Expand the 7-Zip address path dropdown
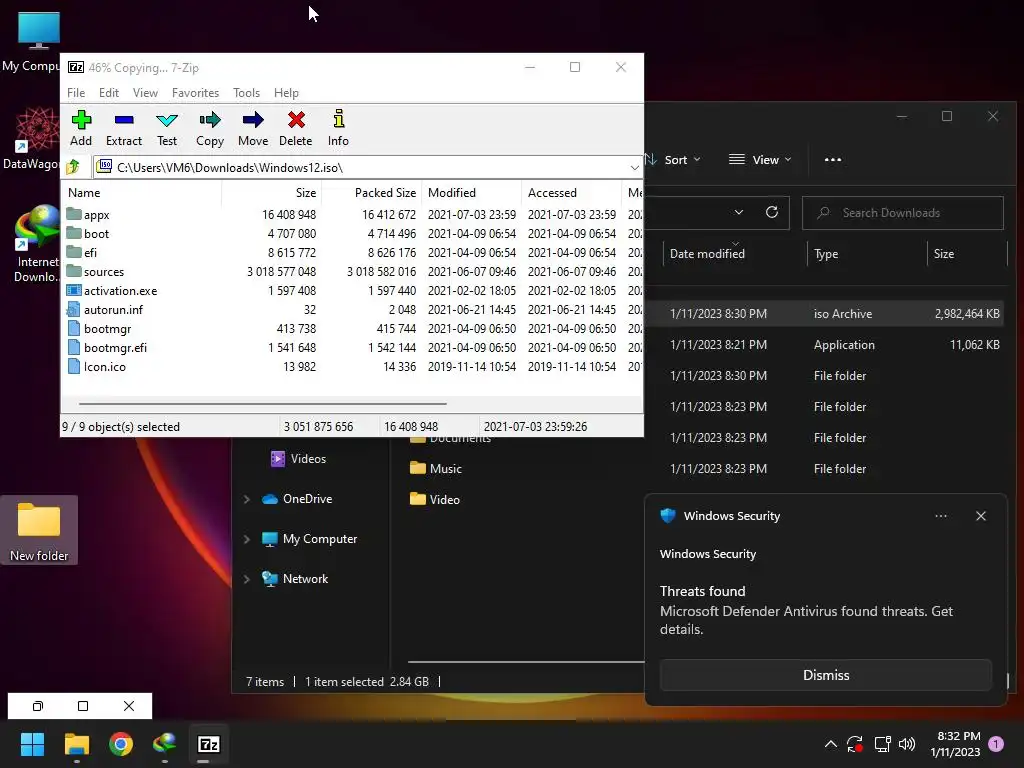The width and height of the screenshot is (1024, 768). point(634,168)
